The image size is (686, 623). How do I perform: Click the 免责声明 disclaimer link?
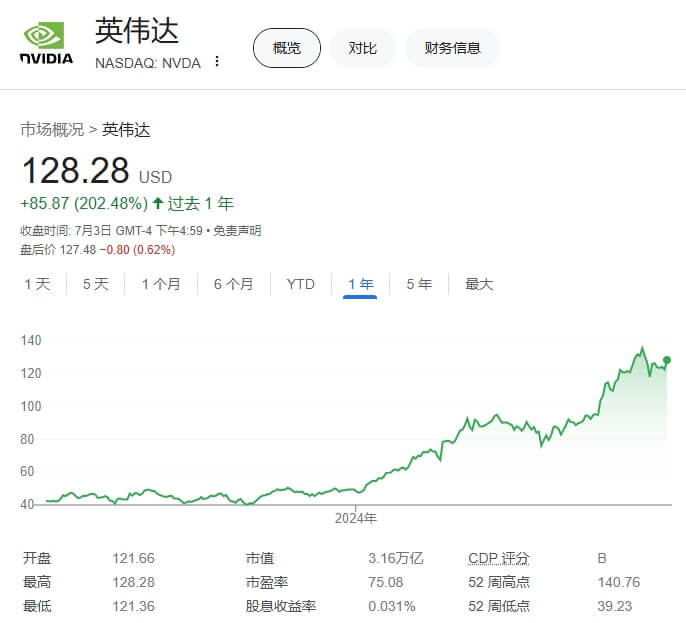[237, 231]
